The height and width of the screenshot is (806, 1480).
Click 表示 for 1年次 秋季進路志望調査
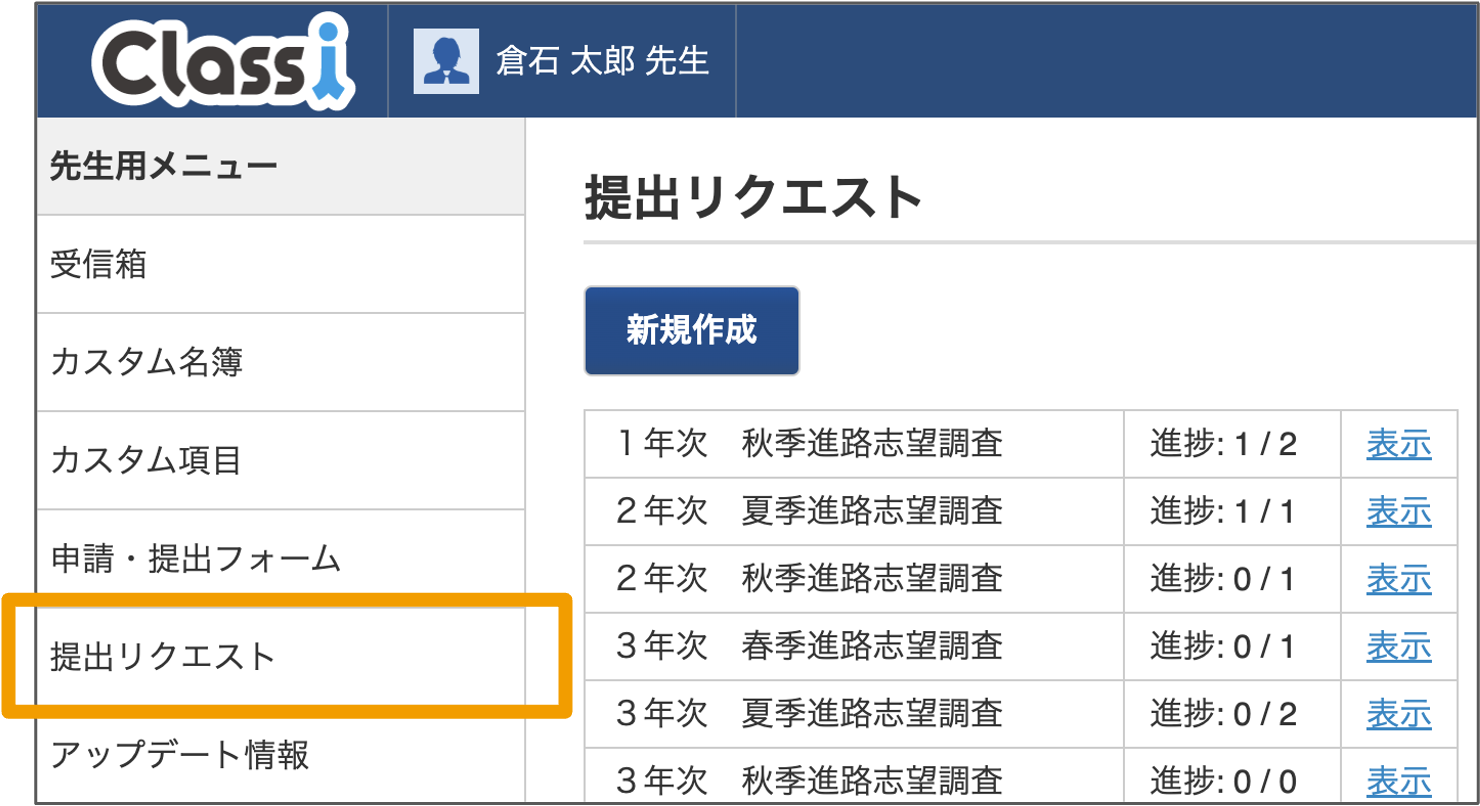(x=1398, y=443)
